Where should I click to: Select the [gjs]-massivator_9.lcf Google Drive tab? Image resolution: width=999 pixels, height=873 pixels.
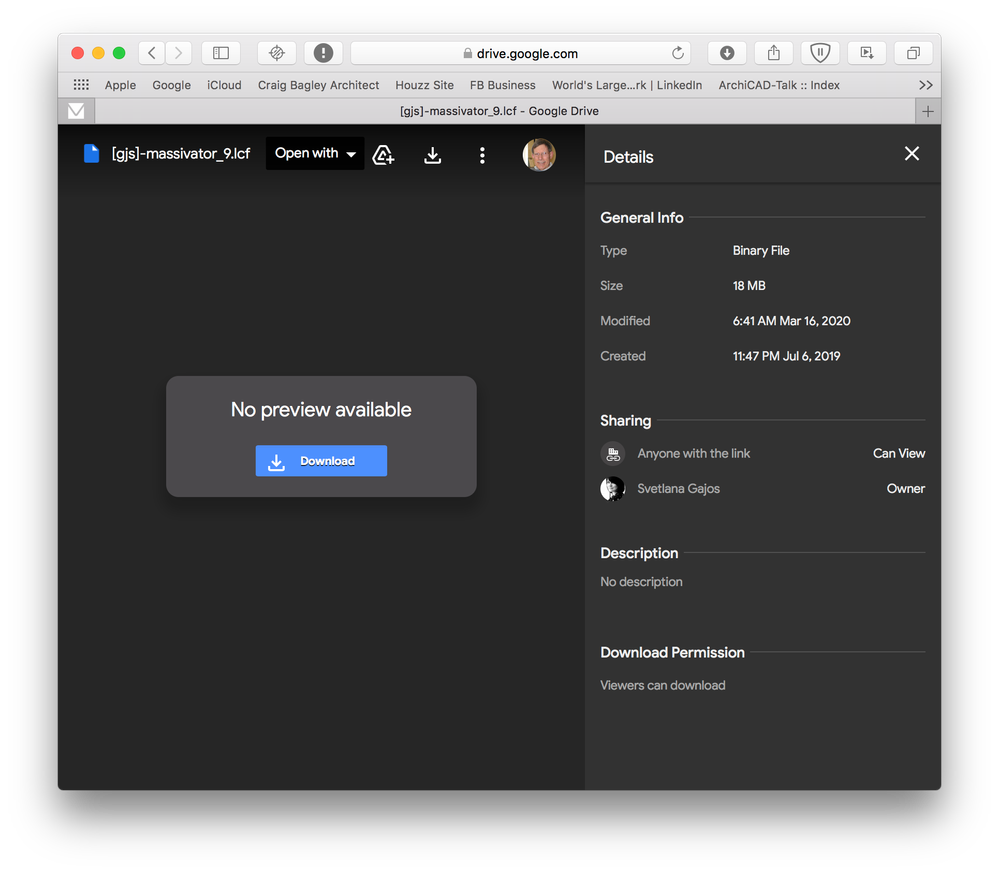coord(499,111)
